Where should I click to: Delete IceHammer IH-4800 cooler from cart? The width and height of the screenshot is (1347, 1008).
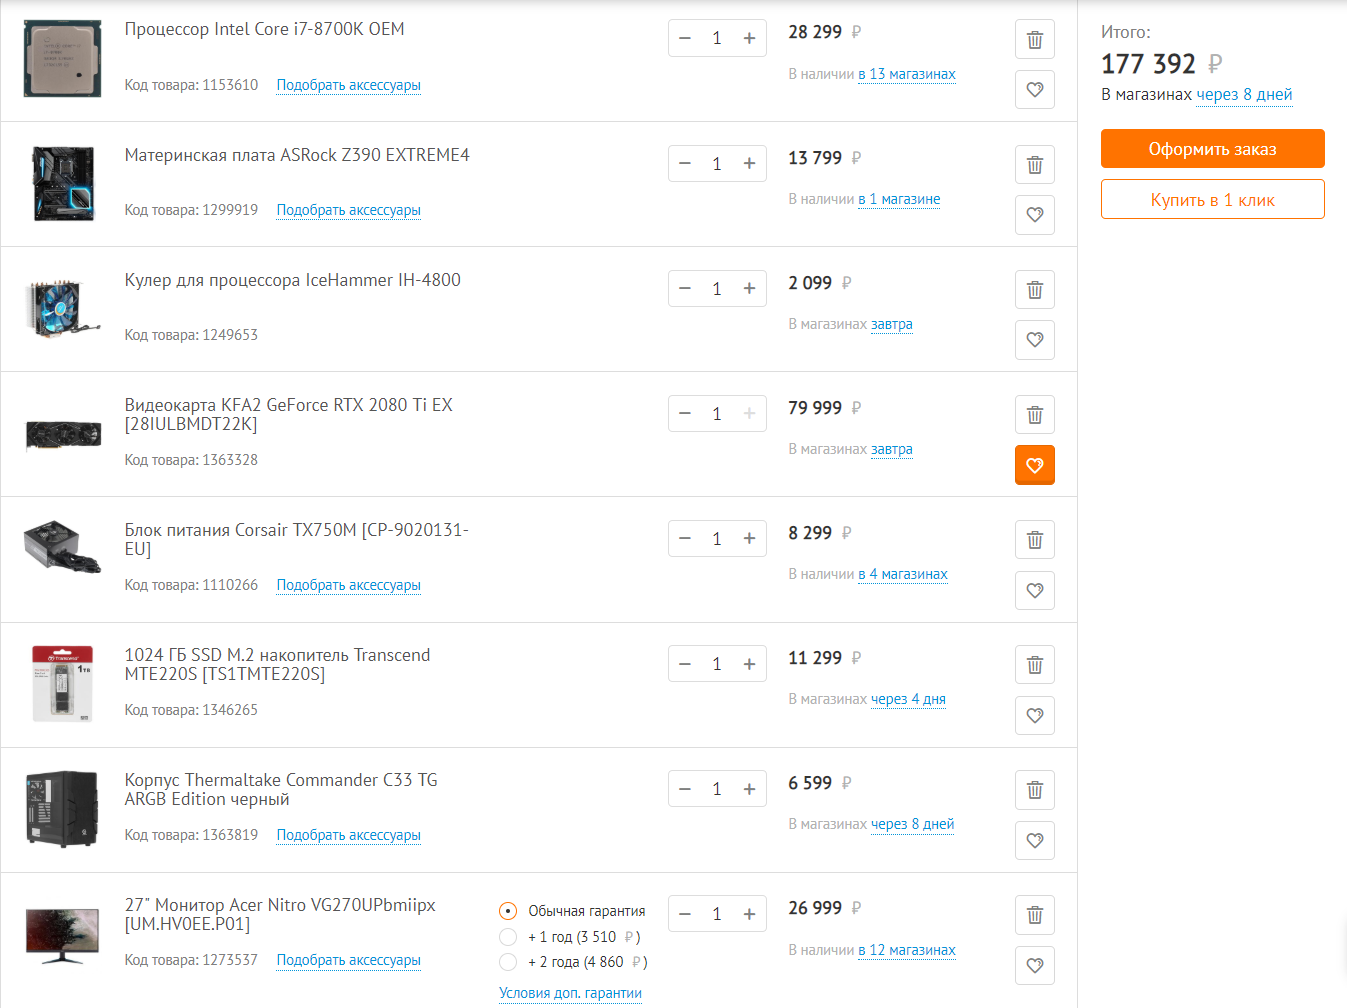point(1035,290)
